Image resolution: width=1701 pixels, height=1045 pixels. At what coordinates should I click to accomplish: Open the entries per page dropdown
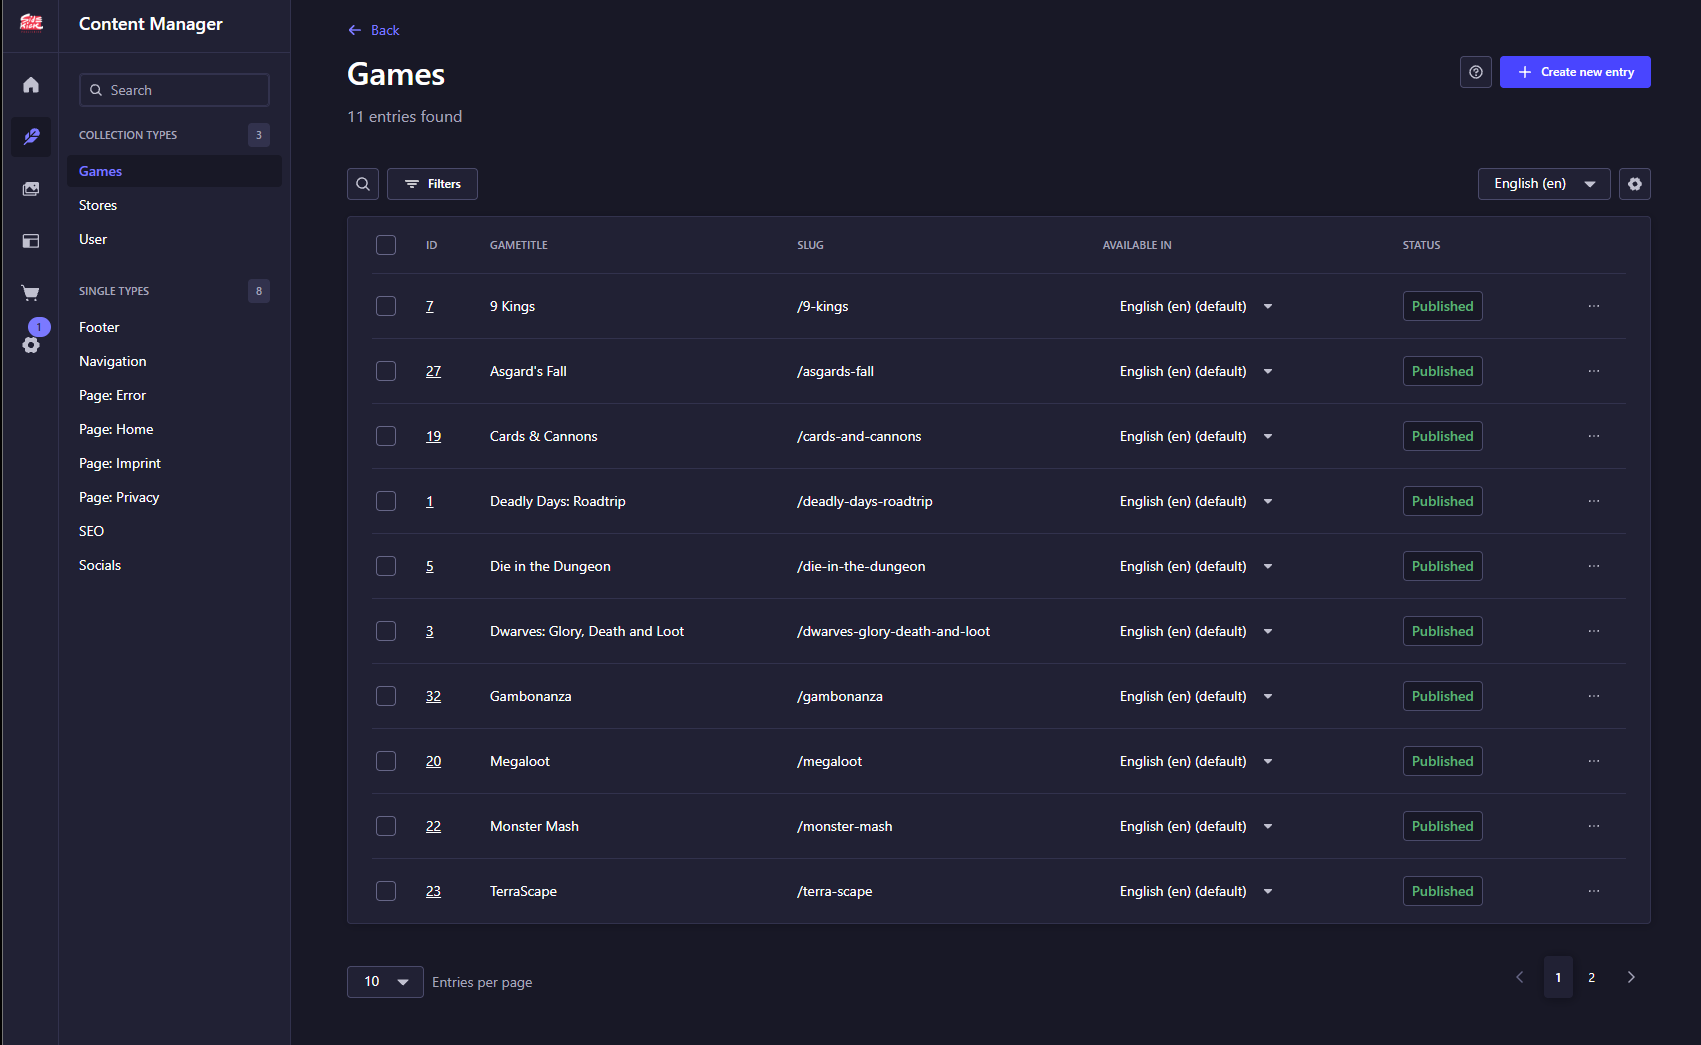point(385,982)
